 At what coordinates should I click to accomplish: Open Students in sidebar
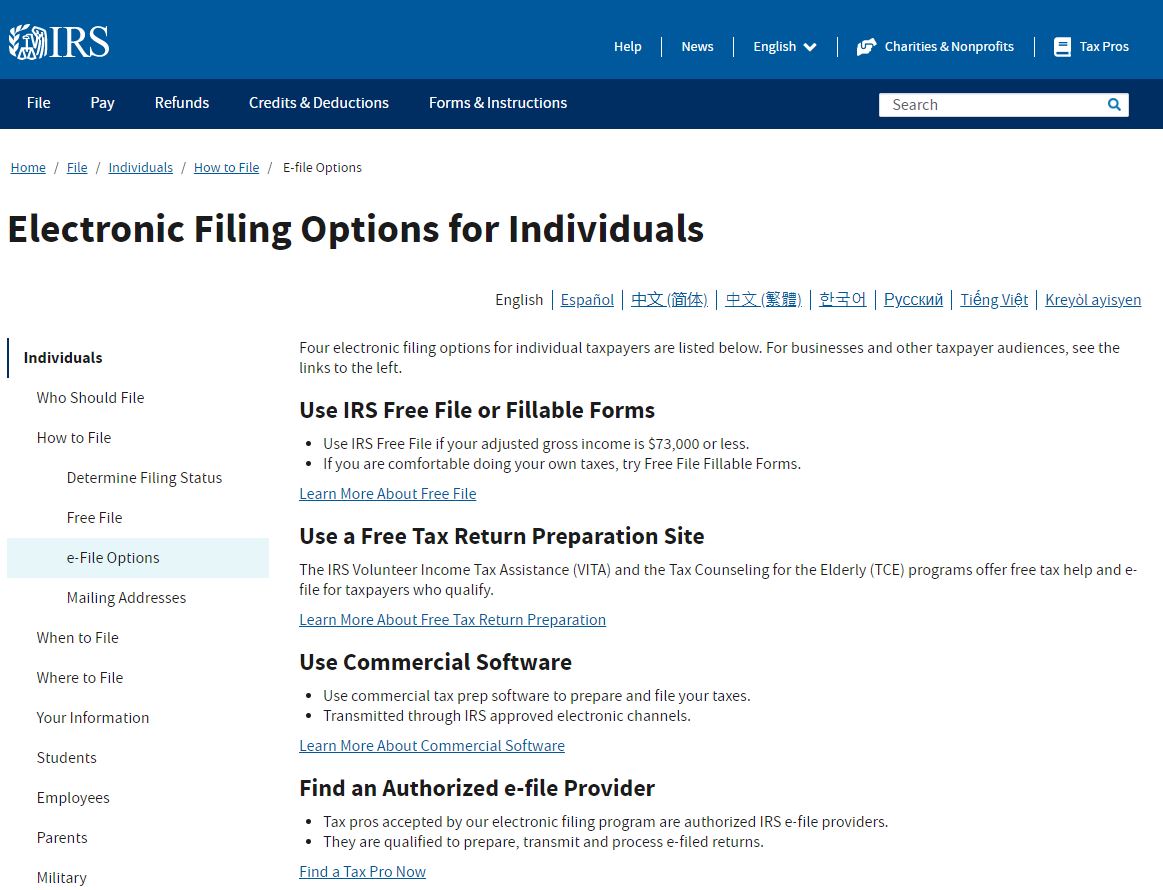pyautogui.click(x=66, y=758)
